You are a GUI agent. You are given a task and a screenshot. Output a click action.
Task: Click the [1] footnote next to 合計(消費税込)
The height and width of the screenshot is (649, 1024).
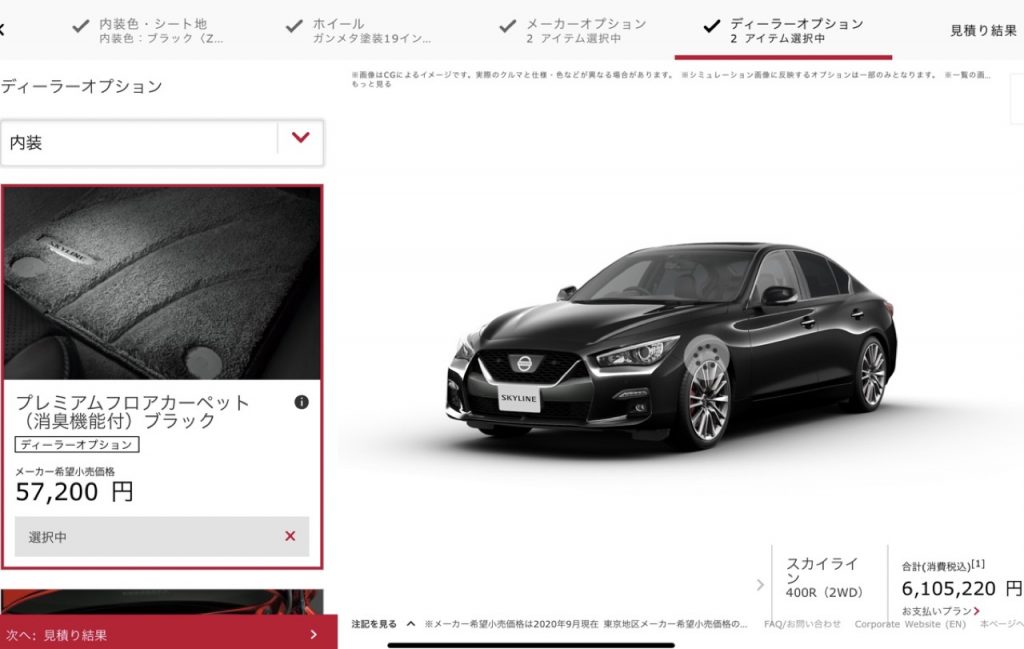point(978,563)
